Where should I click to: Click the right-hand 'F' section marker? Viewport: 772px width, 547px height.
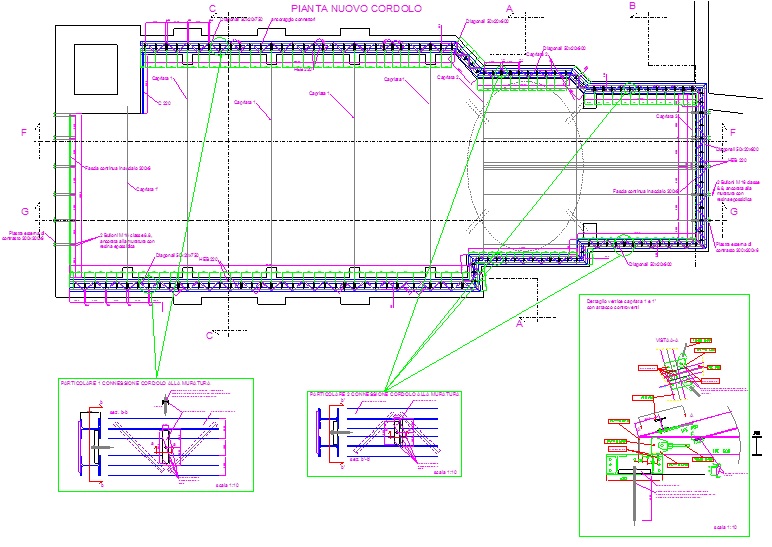(x=733, y=132)
